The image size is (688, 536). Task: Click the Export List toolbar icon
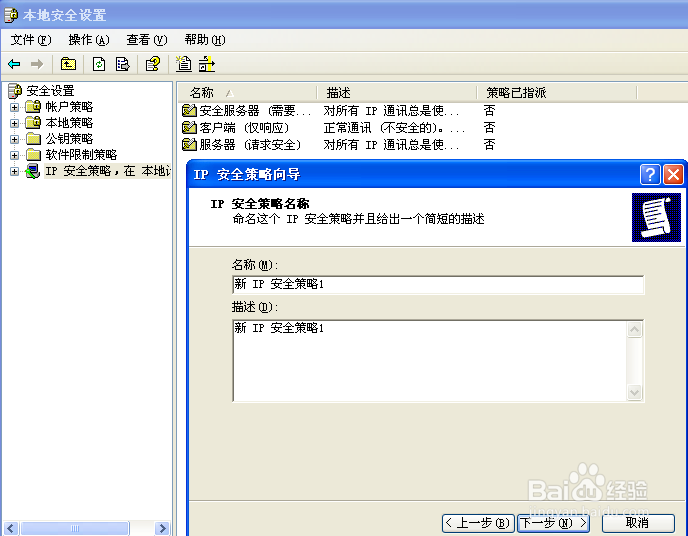point(122,64)
